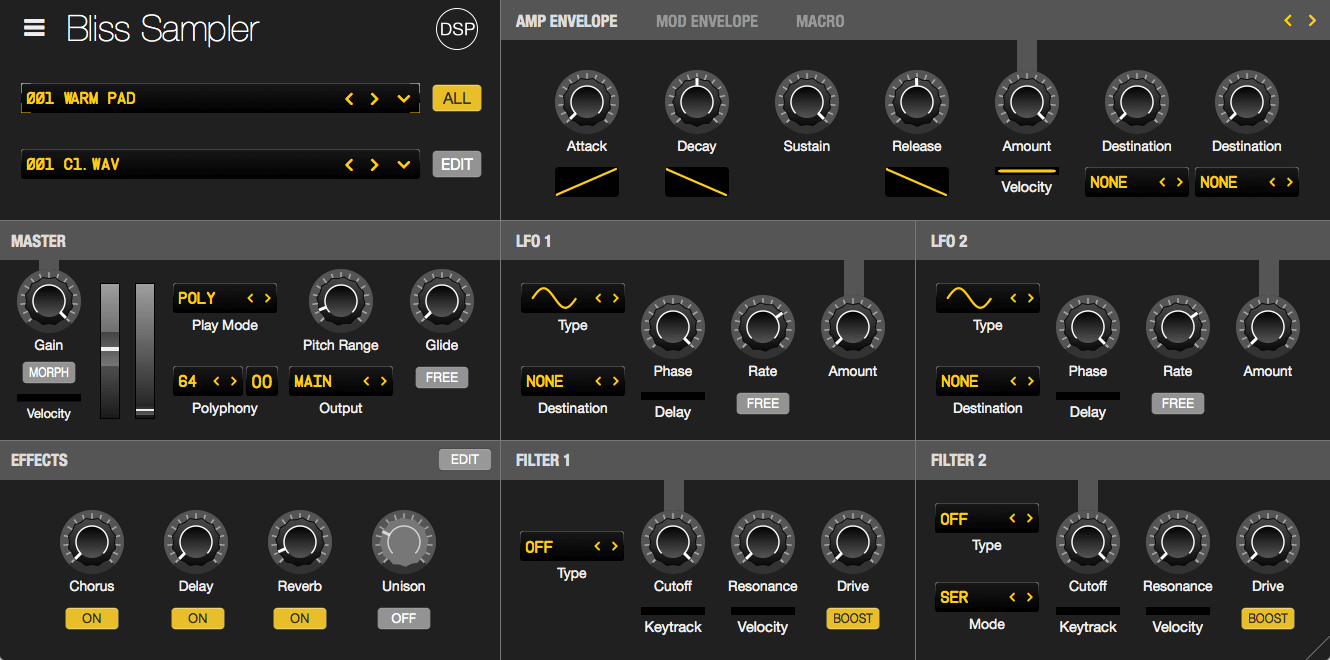Open the MACRO tab
The height and width of the screenshot is (660, 1330).
(x=820, y=21)
